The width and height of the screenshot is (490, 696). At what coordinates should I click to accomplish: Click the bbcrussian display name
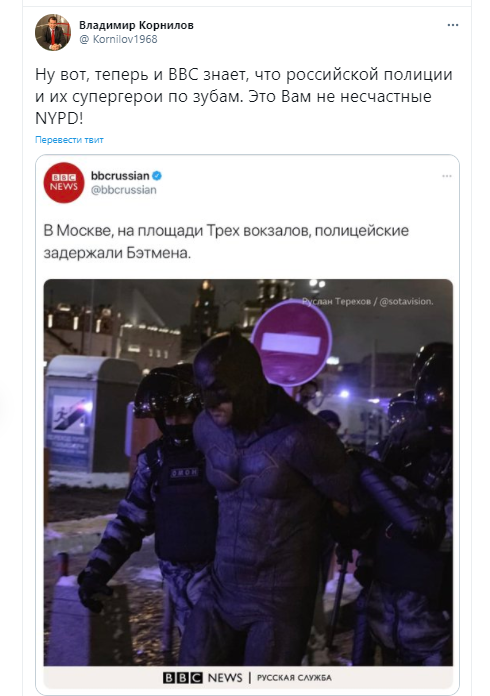point(120,176)
